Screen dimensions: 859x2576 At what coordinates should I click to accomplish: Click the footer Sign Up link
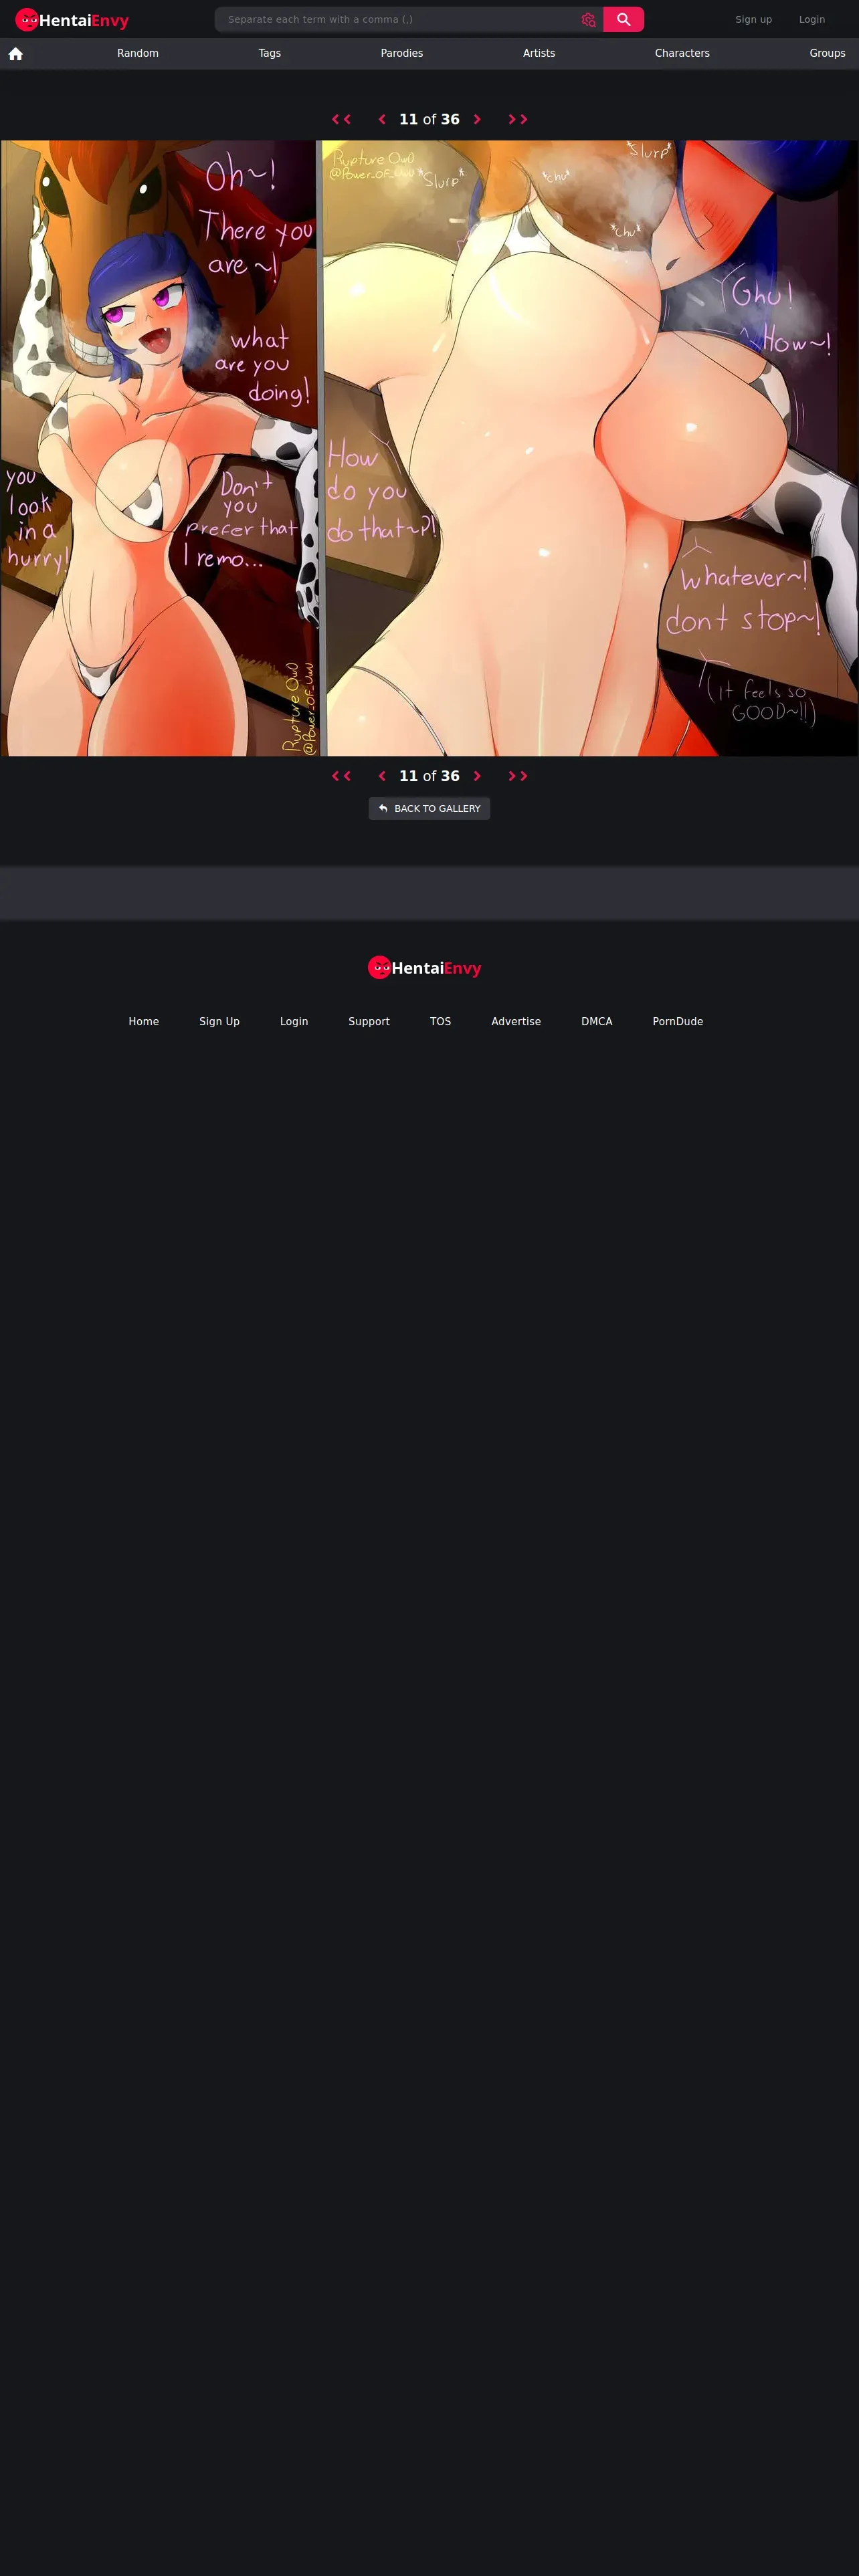219,1021
